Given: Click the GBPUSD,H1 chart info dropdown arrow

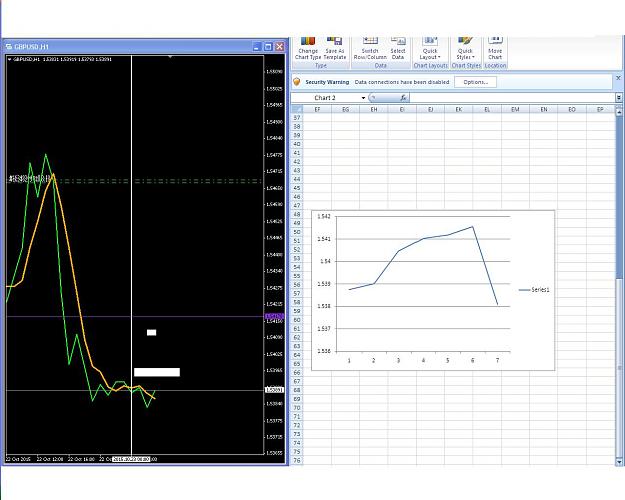Looking at the screenshot, I should pos(10,59).
